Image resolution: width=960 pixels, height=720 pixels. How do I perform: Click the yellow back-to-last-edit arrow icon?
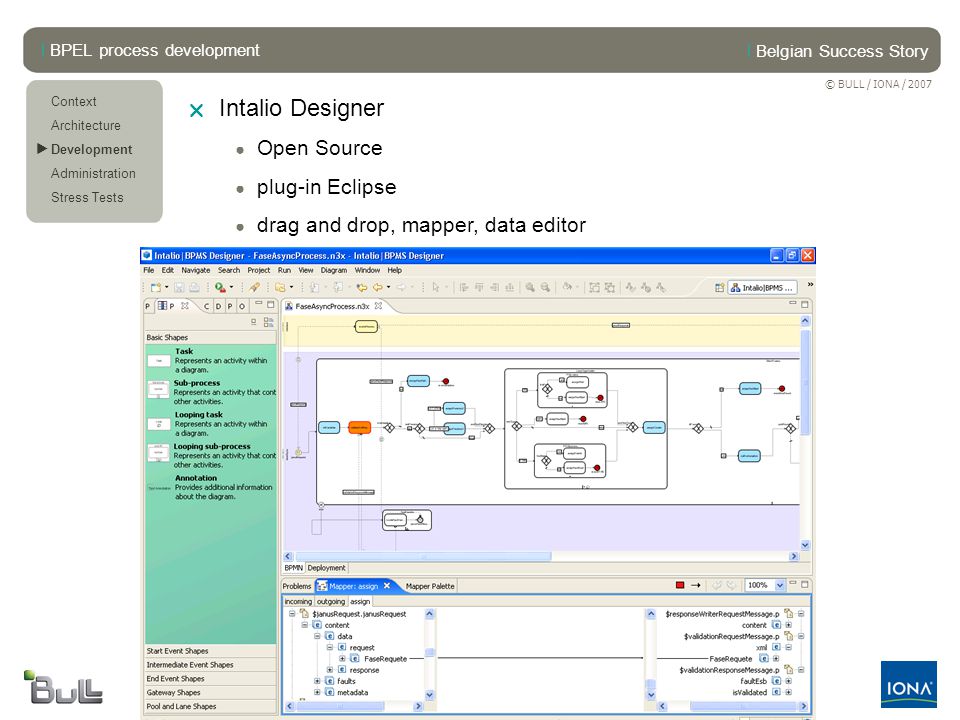point(362,287)
